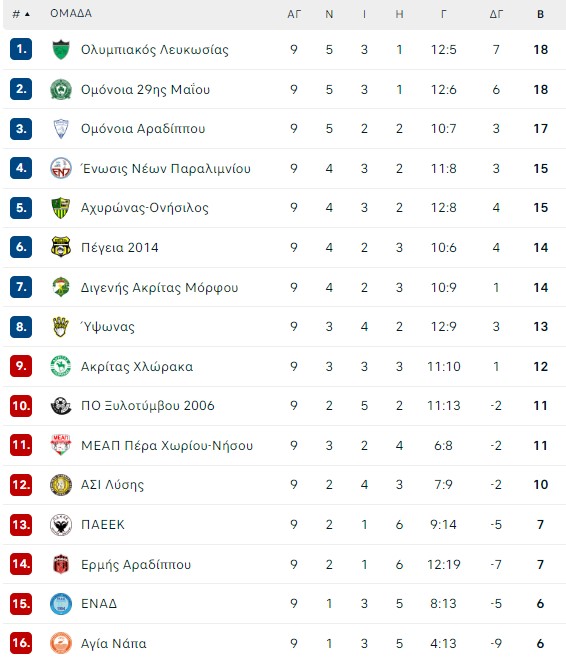Click the Ερμής Αραδίππου red crest
The image size is (566, 660).
coord(61,564)
